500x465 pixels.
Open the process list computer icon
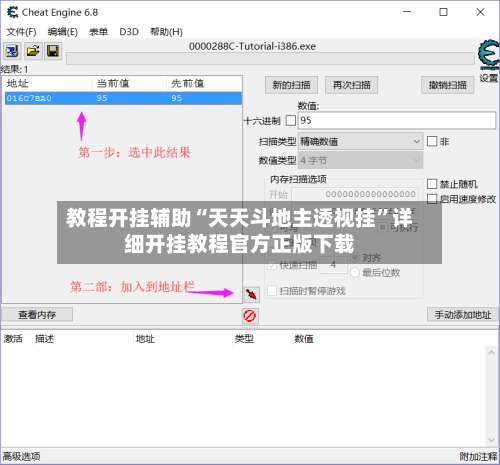click(12, 51)
